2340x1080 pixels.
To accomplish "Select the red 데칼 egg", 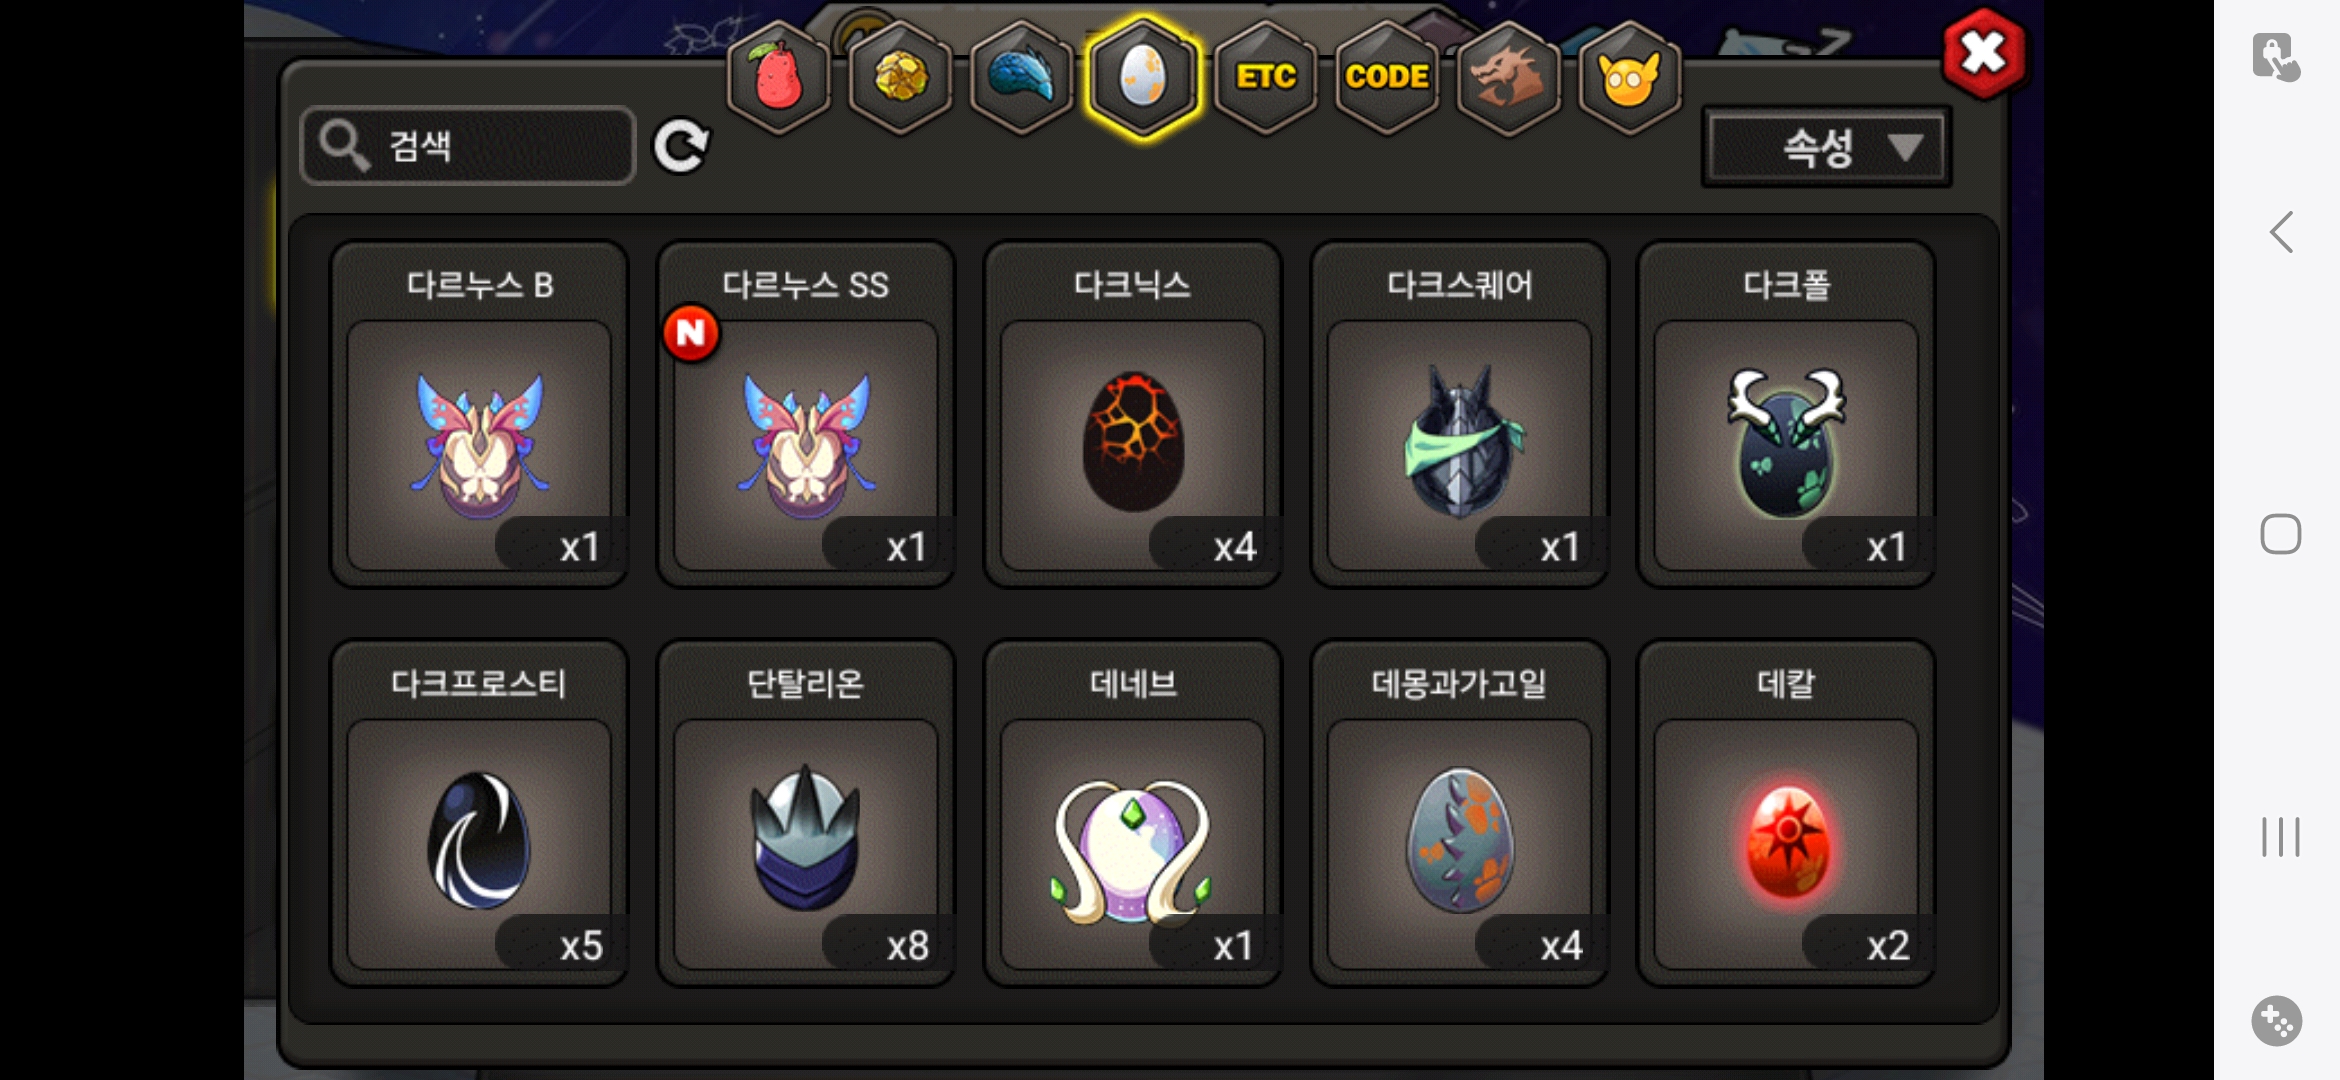I will (x=1786, y=814).
